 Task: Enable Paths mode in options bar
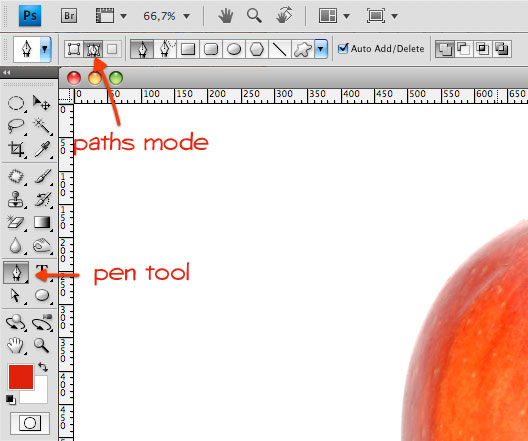pos(93,49)
